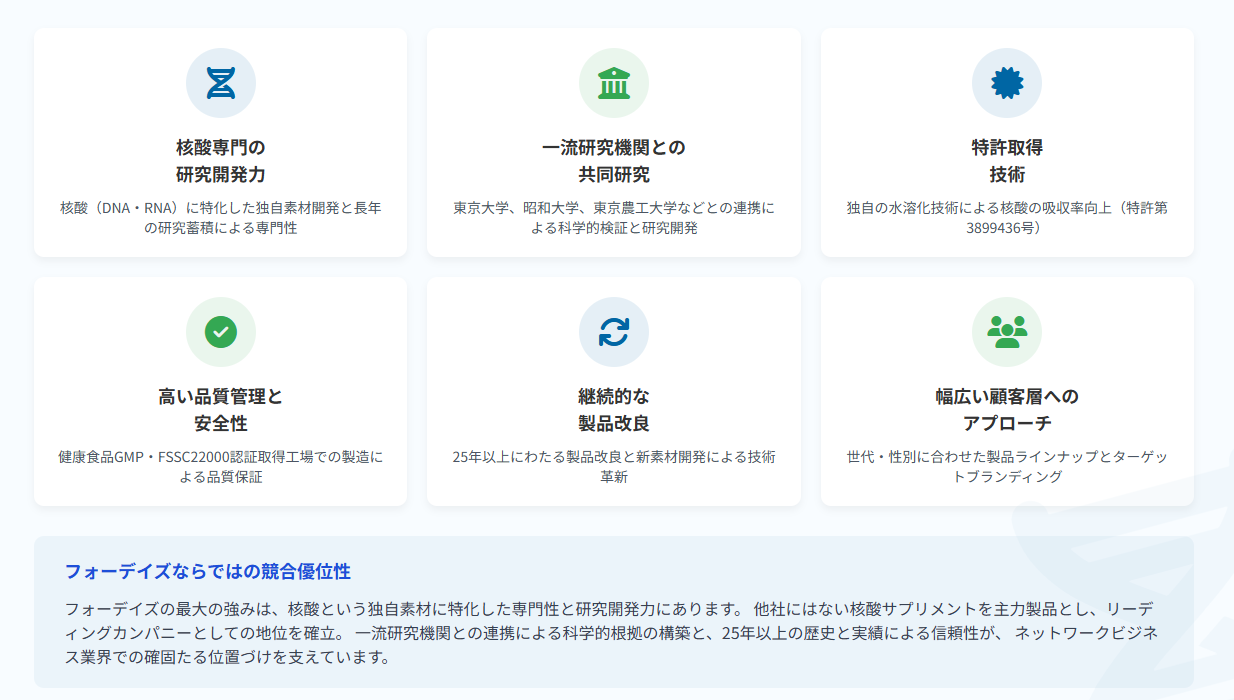
Task: Select heading 継続的な製品改良
Action: point(614,410)
